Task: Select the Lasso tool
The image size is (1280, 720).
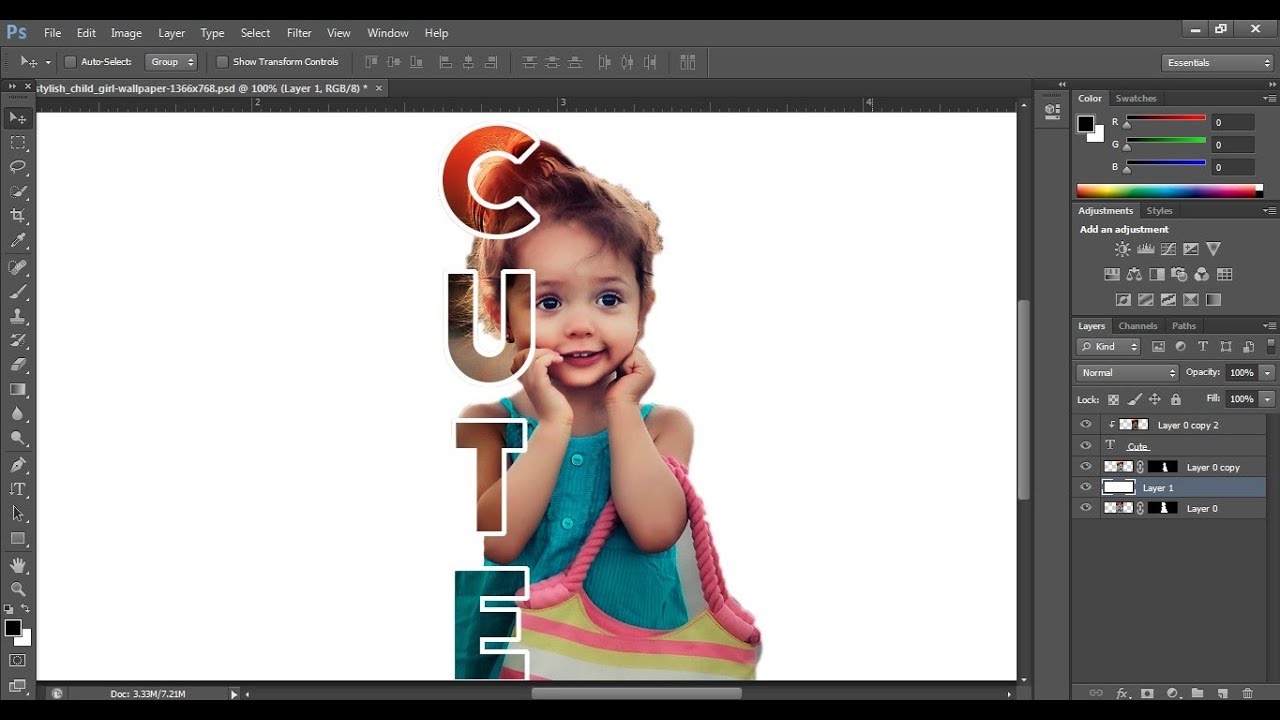Action: [18, 167]
